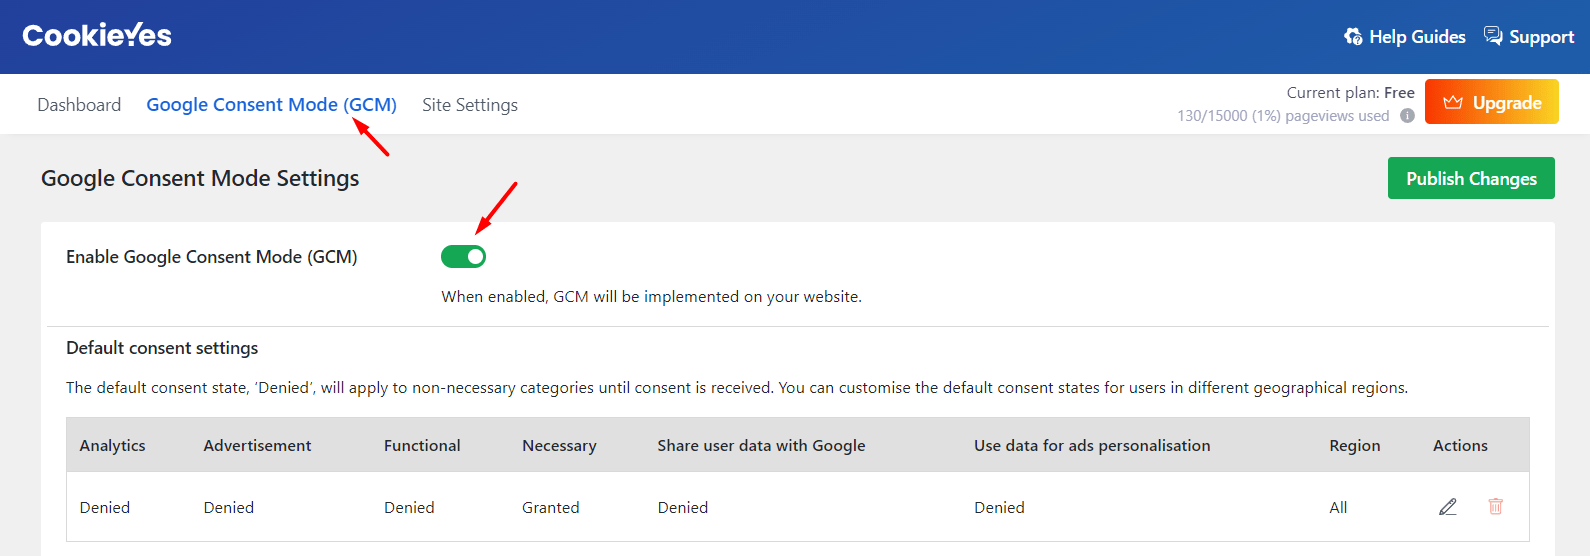
Task: Click the crown icon on Upgrade
Action: [x=1453, y=103]
